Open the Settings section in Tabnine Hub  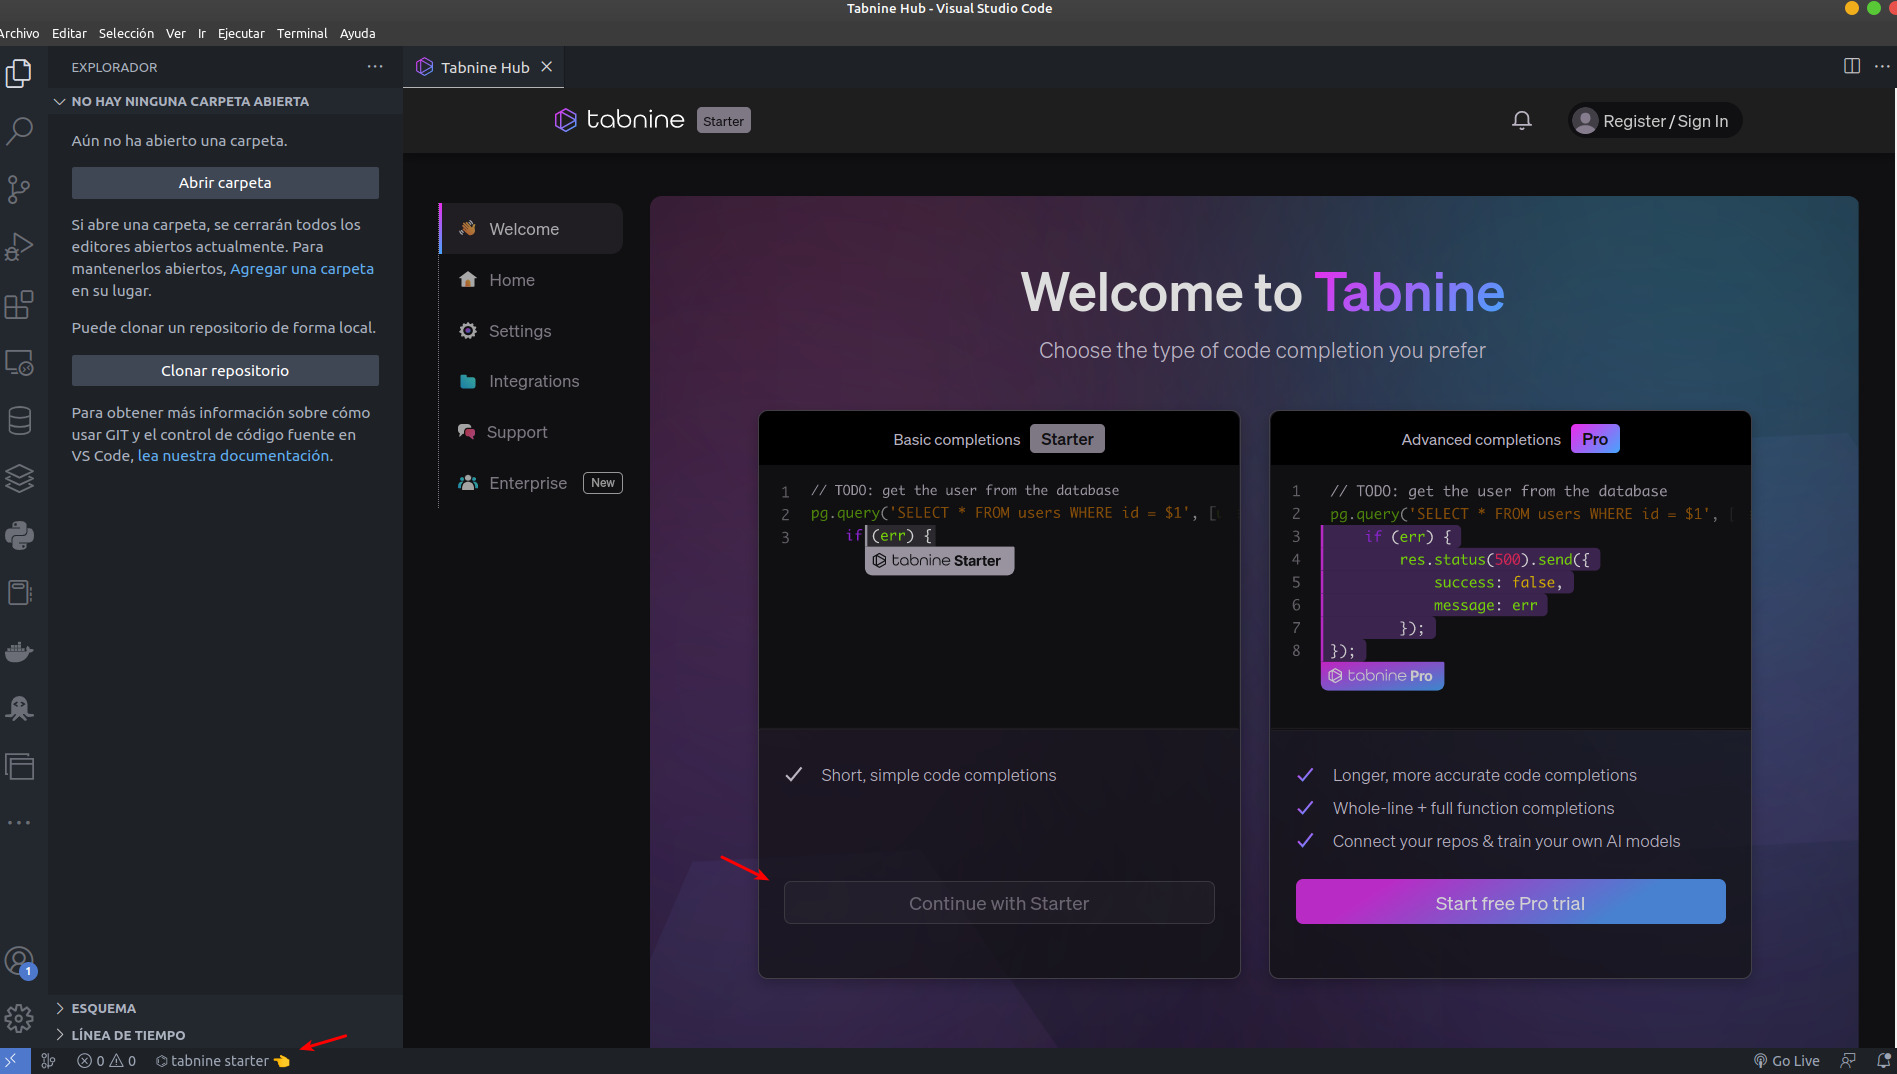[519, 330]
